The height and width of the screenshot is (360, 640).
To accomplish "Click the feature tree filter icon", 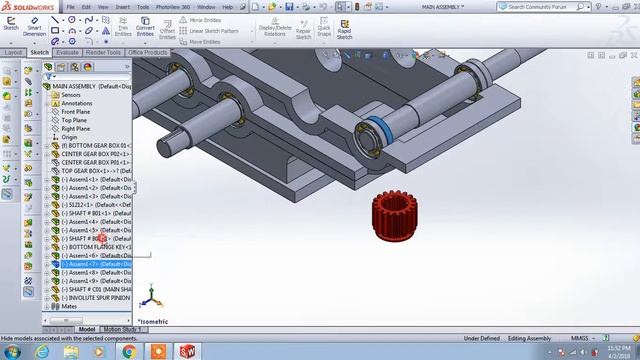I will click(49, 77).
